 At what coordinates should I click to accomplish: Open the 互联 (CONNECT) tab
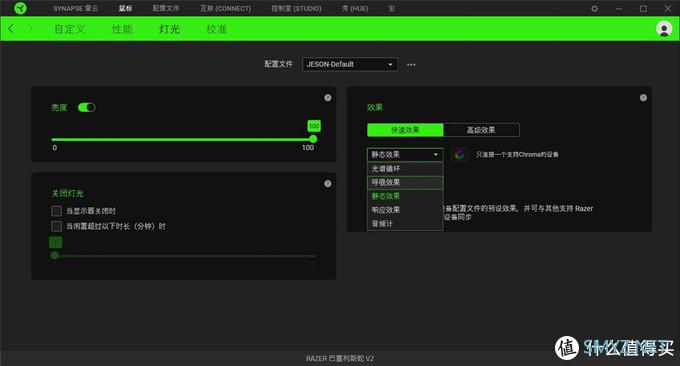click(225, 8)
